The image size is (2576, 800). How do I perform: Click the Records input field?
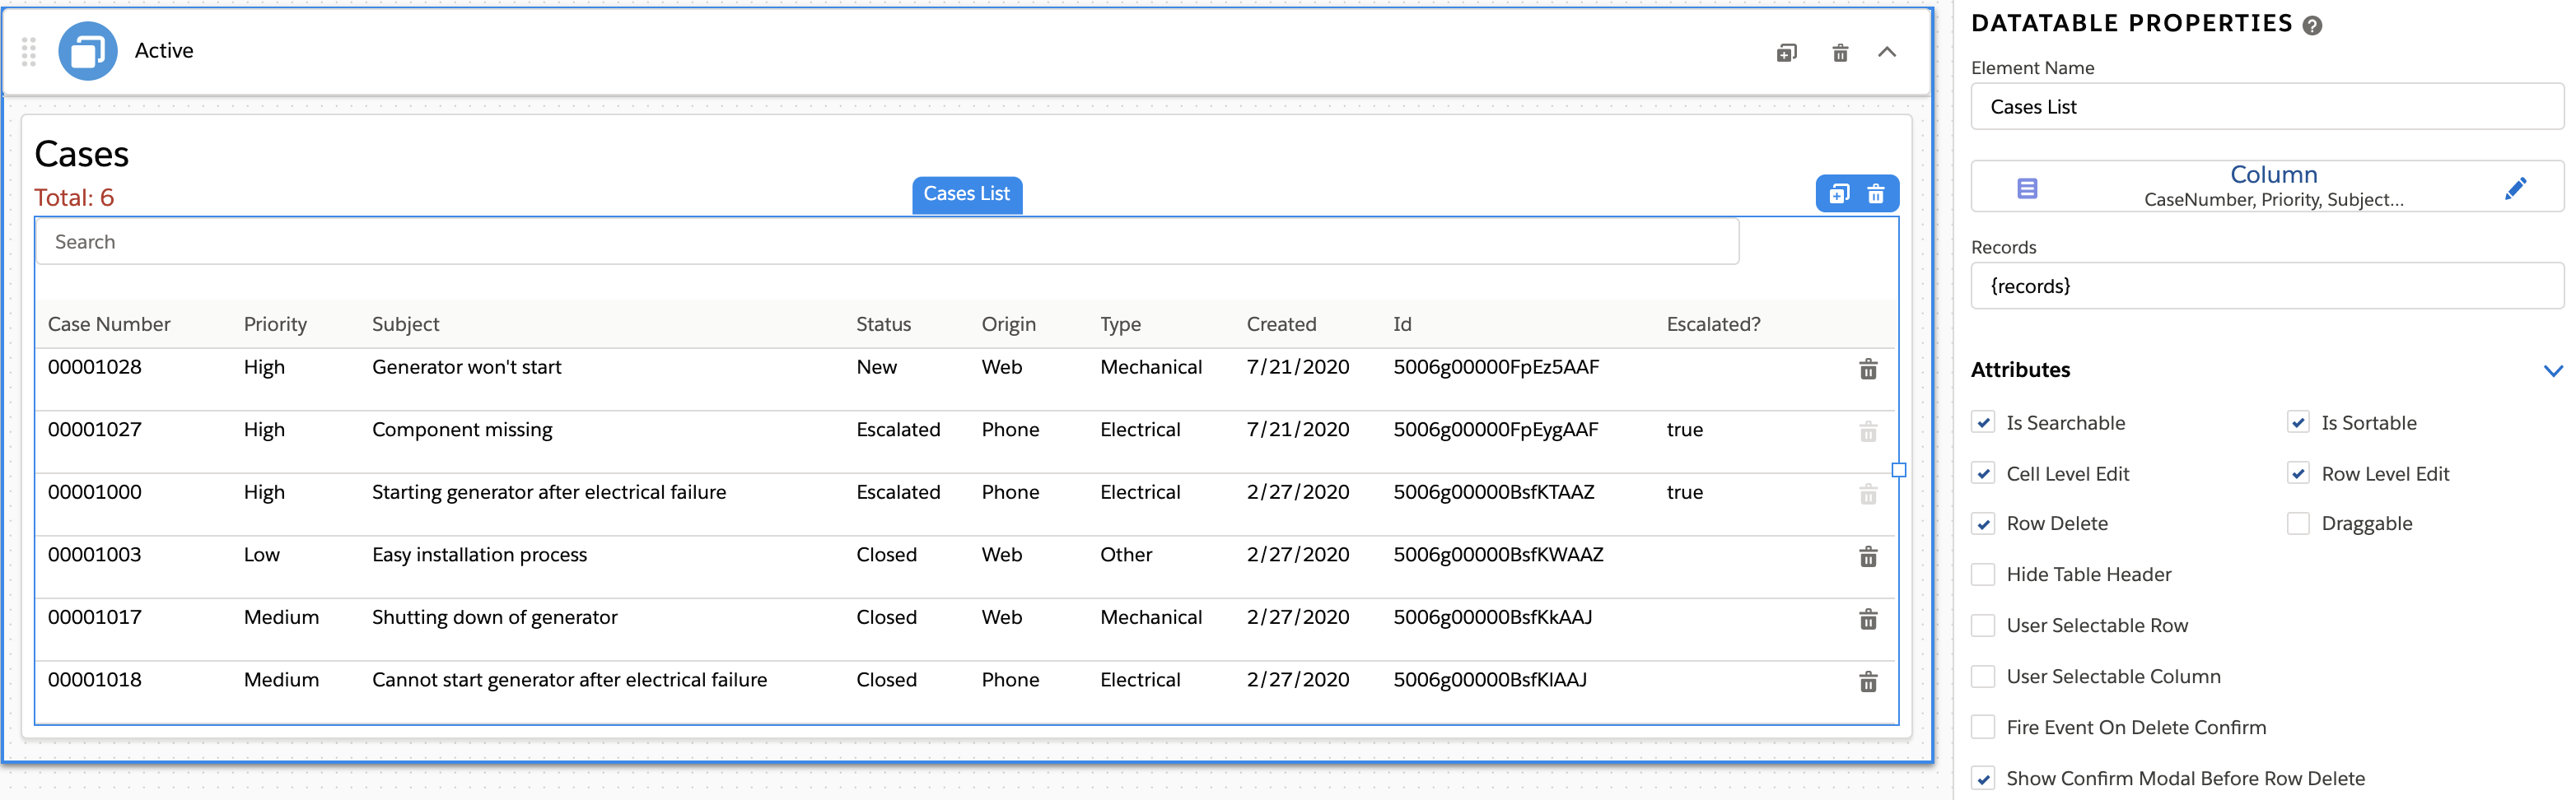[x=2267, y=286]
